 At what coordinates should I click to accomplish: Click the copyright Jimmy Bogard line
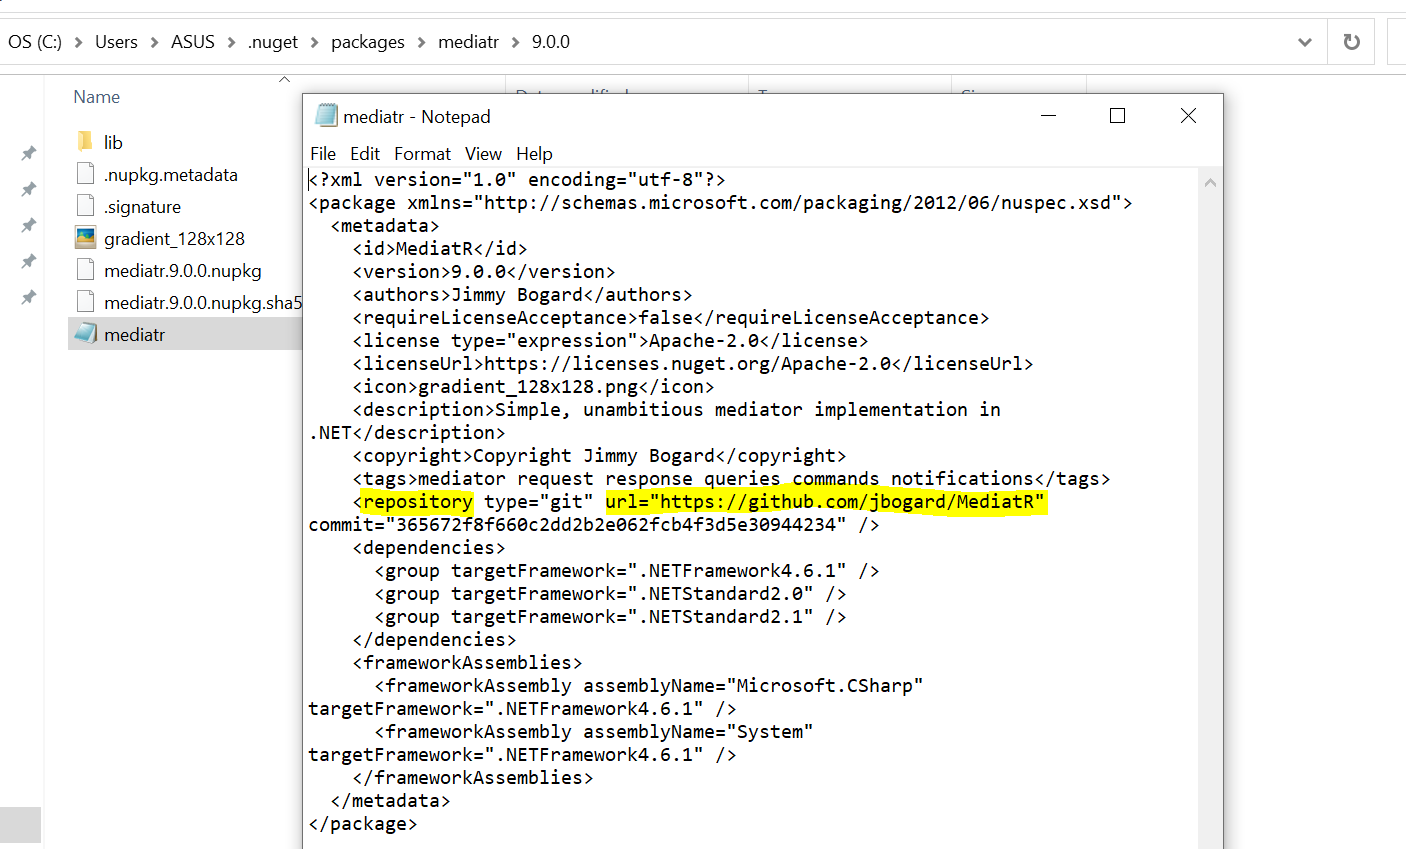599,456
